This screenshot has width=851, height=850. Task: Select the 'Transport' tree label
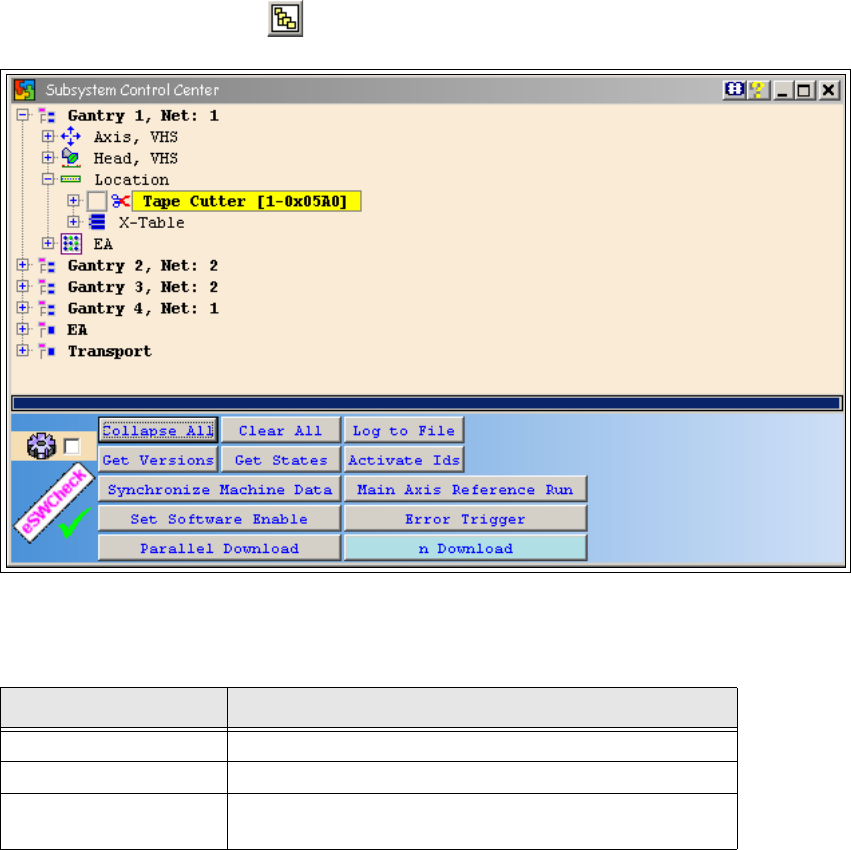(x=110, y=351)
